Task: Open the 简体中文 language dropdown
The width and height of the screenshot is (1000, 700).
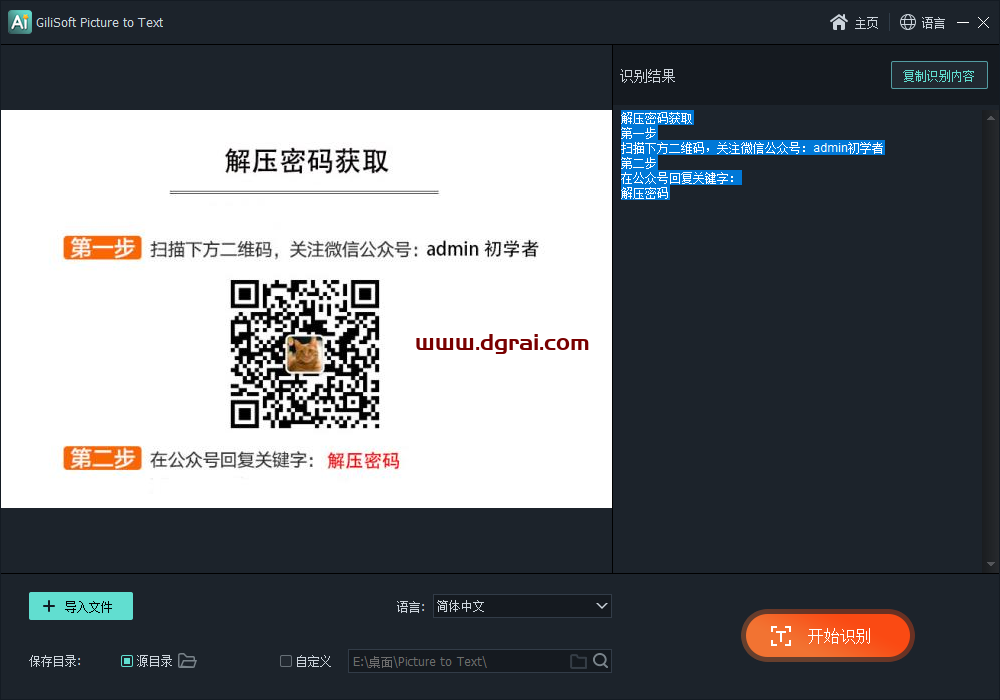Action: 522,606
